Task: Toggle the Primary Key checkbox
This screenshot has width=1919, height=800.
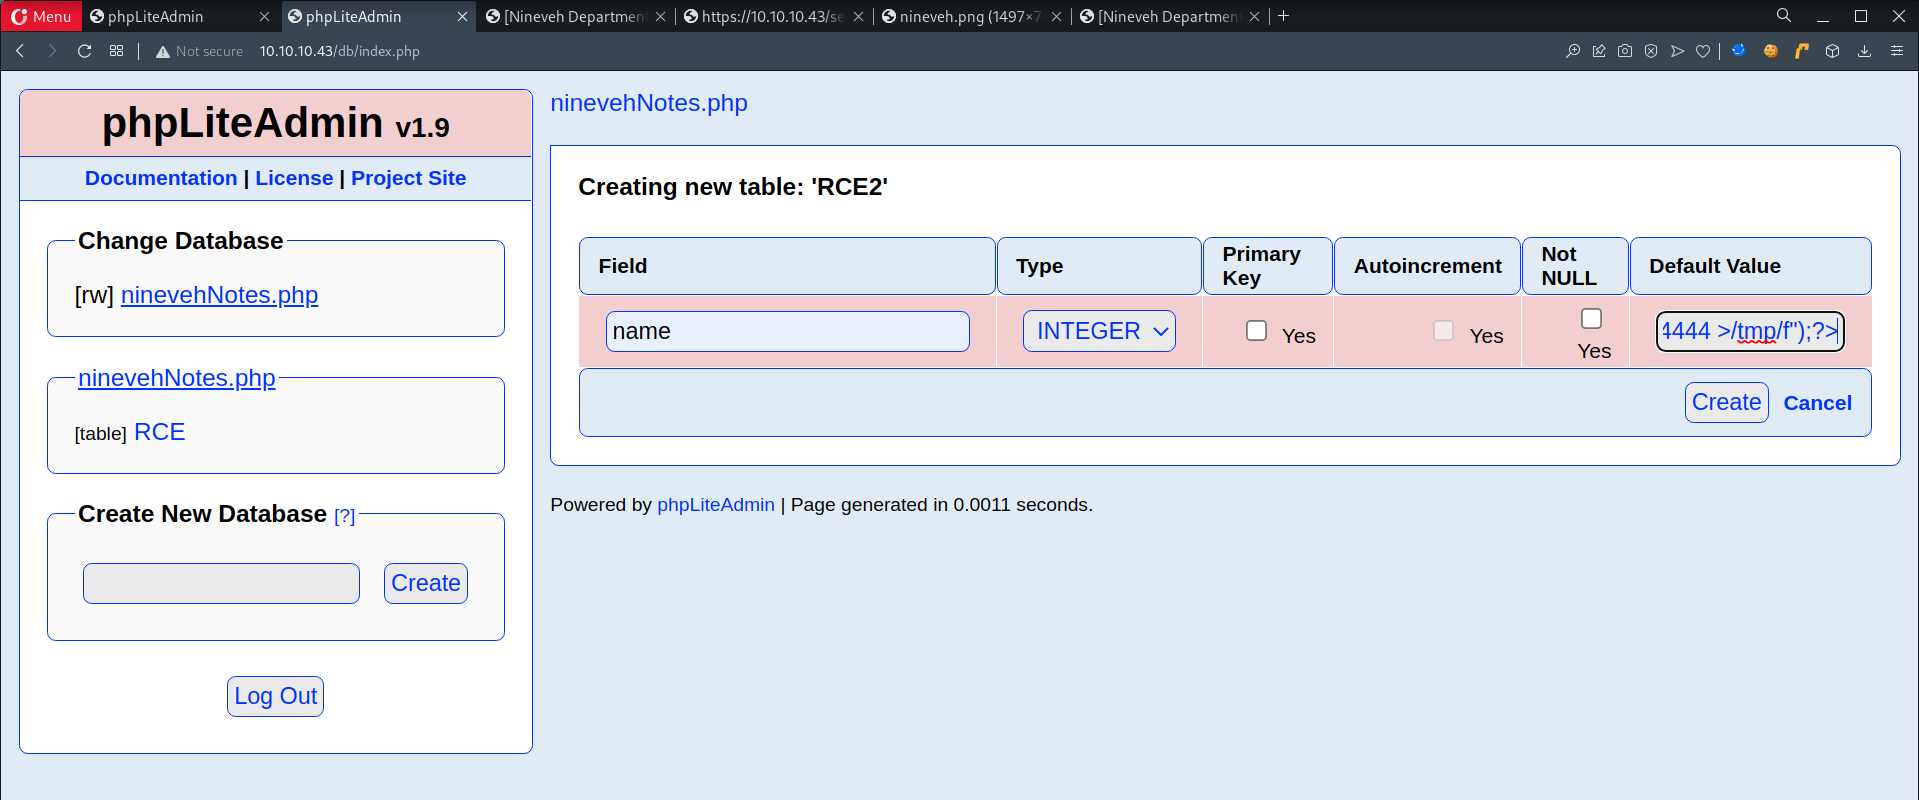Action: point(1257,331)
